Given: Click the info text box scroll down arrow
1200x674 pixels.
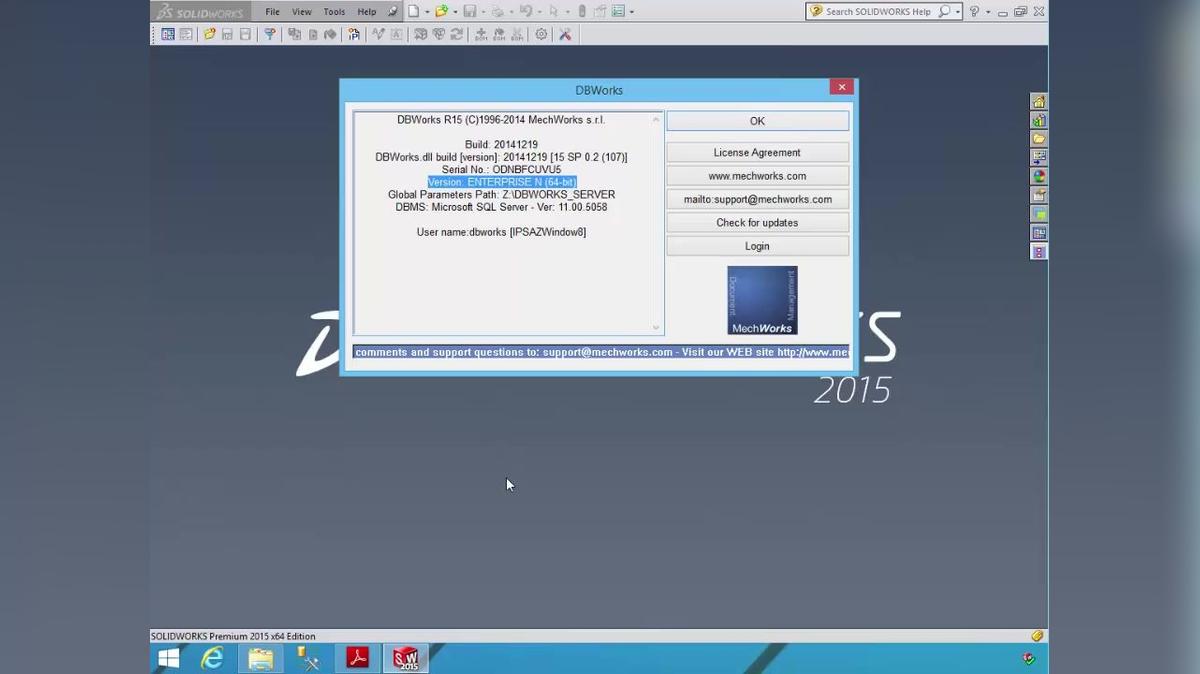Looking at the screenshot, I should coord(656,327).
